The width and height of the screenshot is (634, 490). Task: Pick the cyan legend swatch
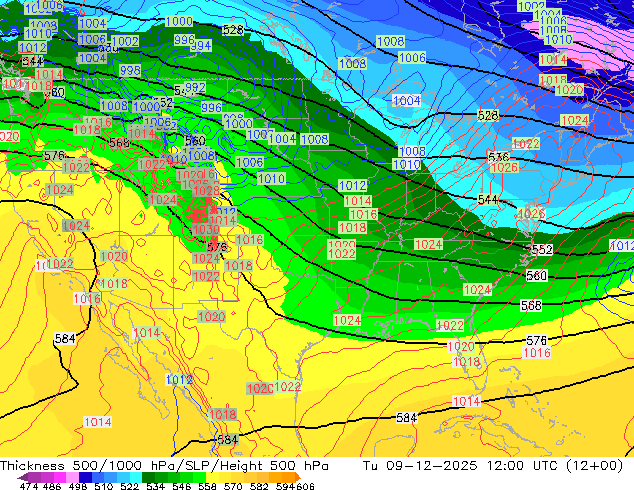136,477
